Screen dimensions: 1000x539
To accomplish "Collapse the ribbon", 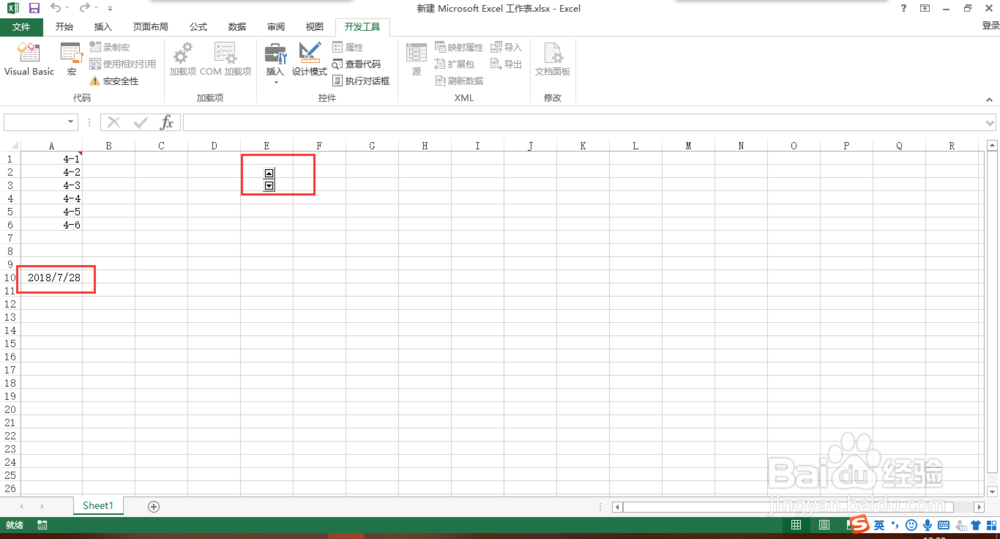I will click(x=989, y=100).
